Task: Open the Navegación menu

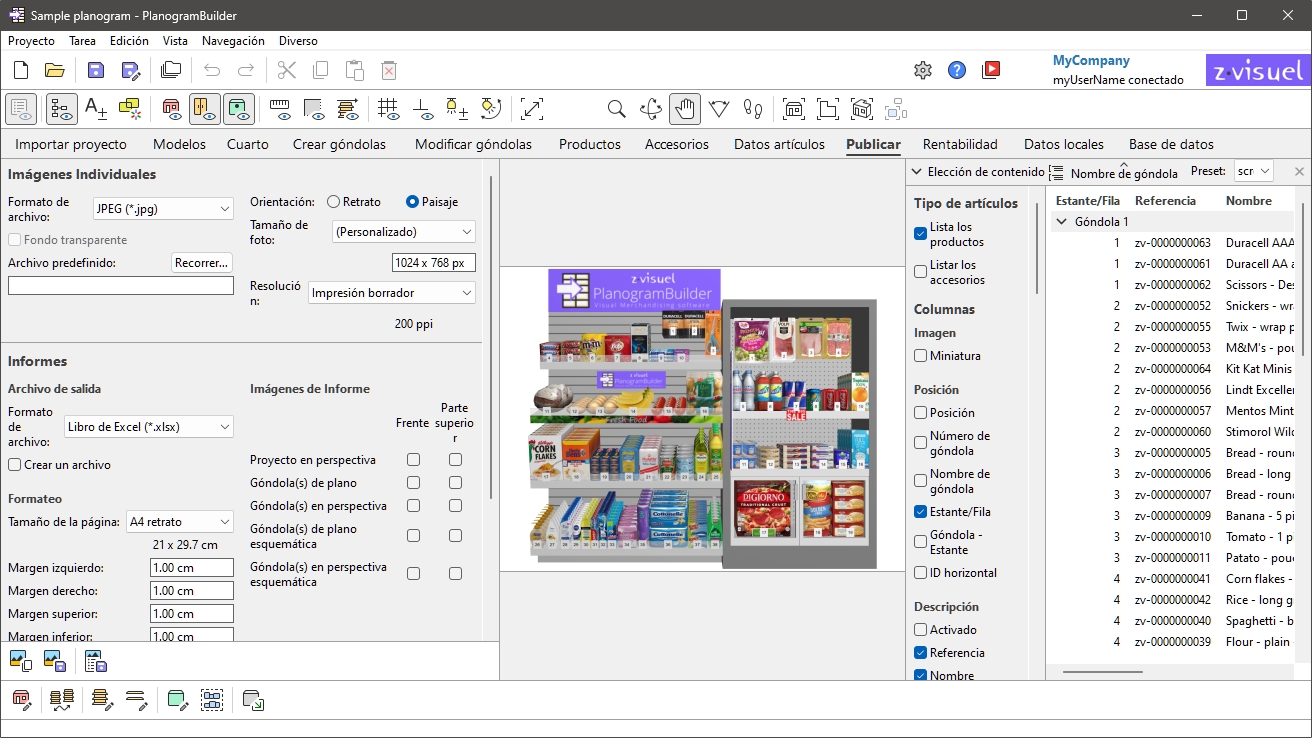Action: tap(233, 41)
